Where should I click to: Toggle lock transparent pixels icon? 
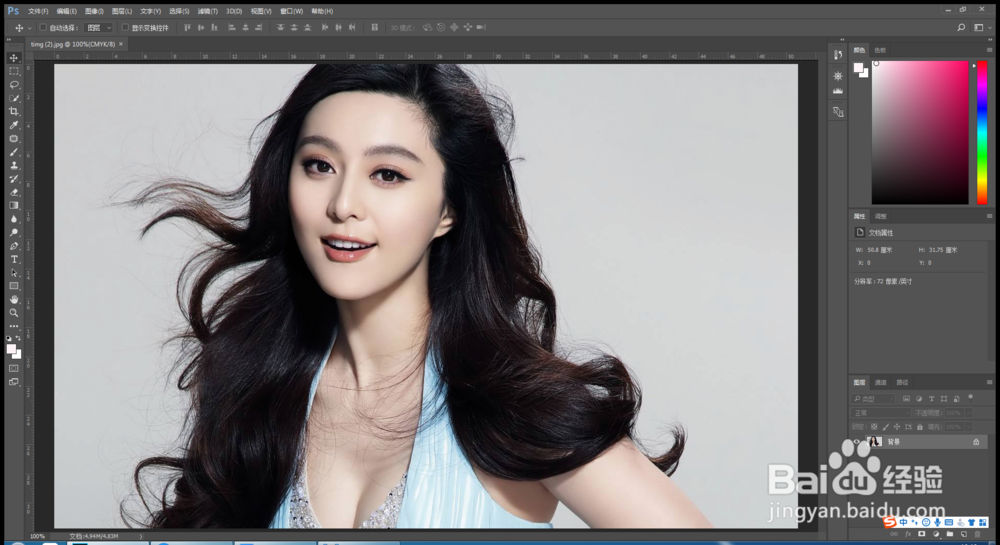(874, 427)
